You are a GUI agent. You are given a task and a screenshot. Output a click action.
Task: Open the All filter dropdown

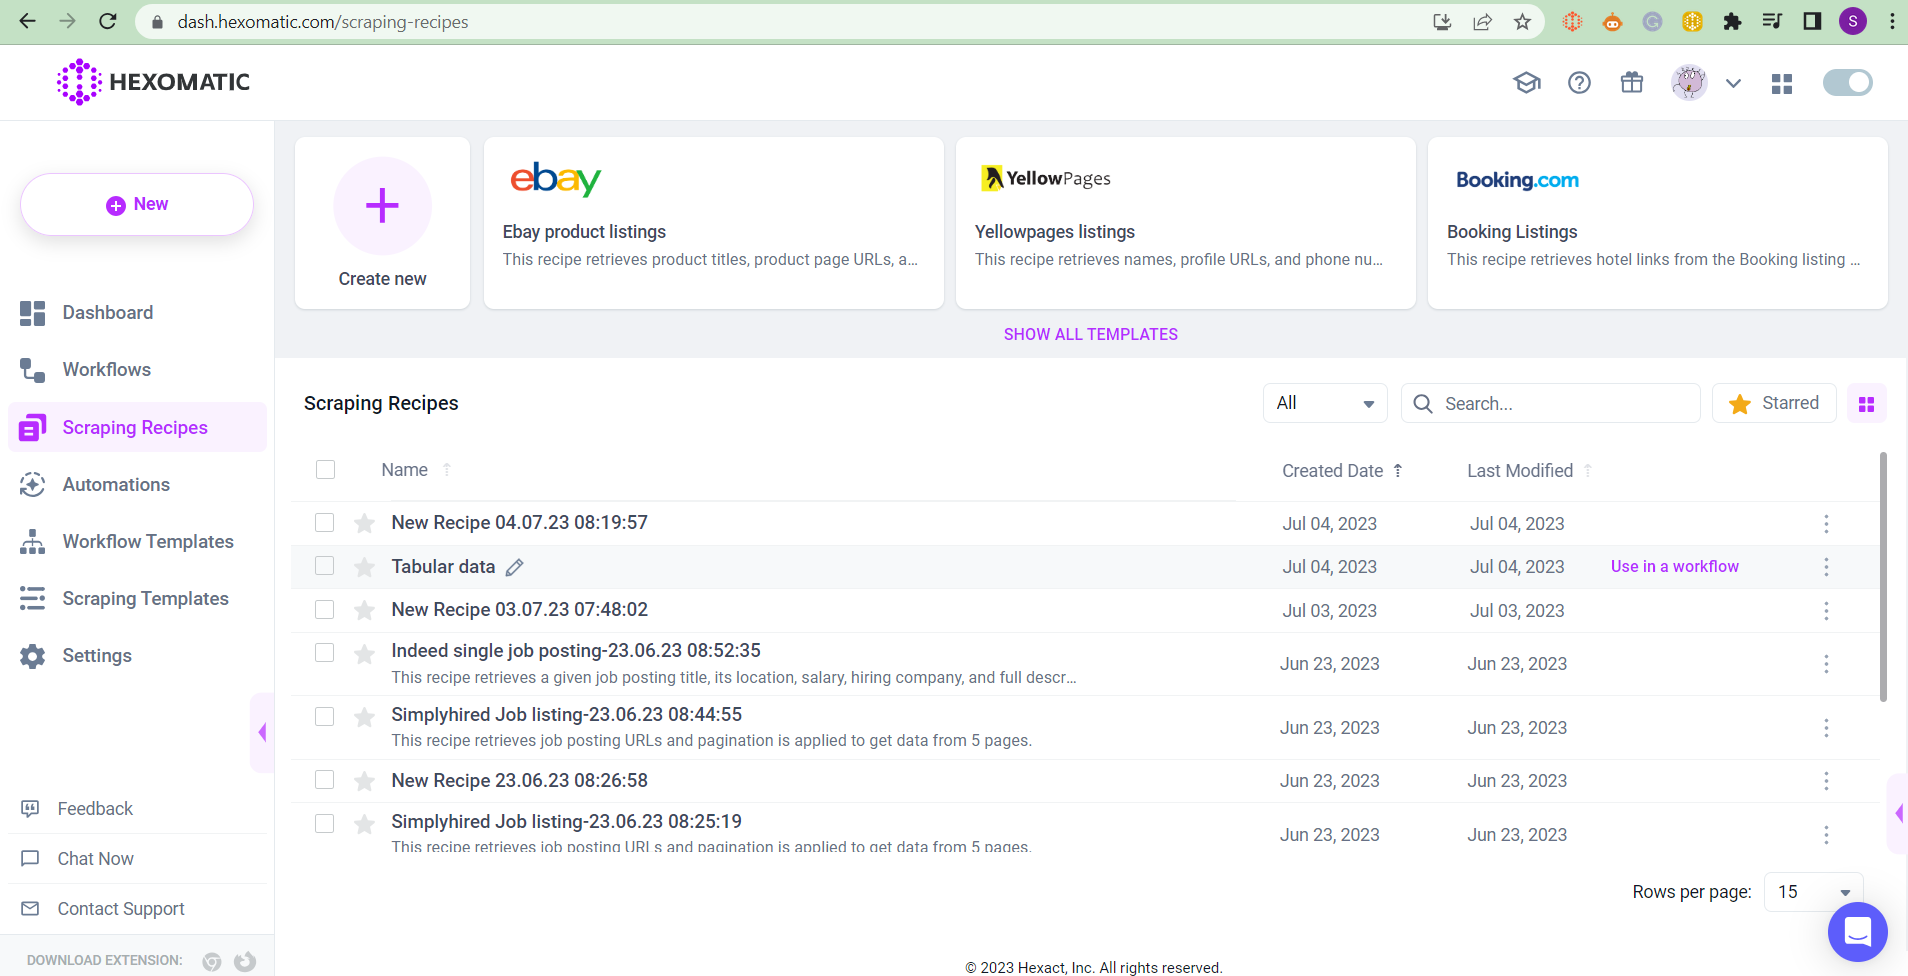pos(1325,403)
